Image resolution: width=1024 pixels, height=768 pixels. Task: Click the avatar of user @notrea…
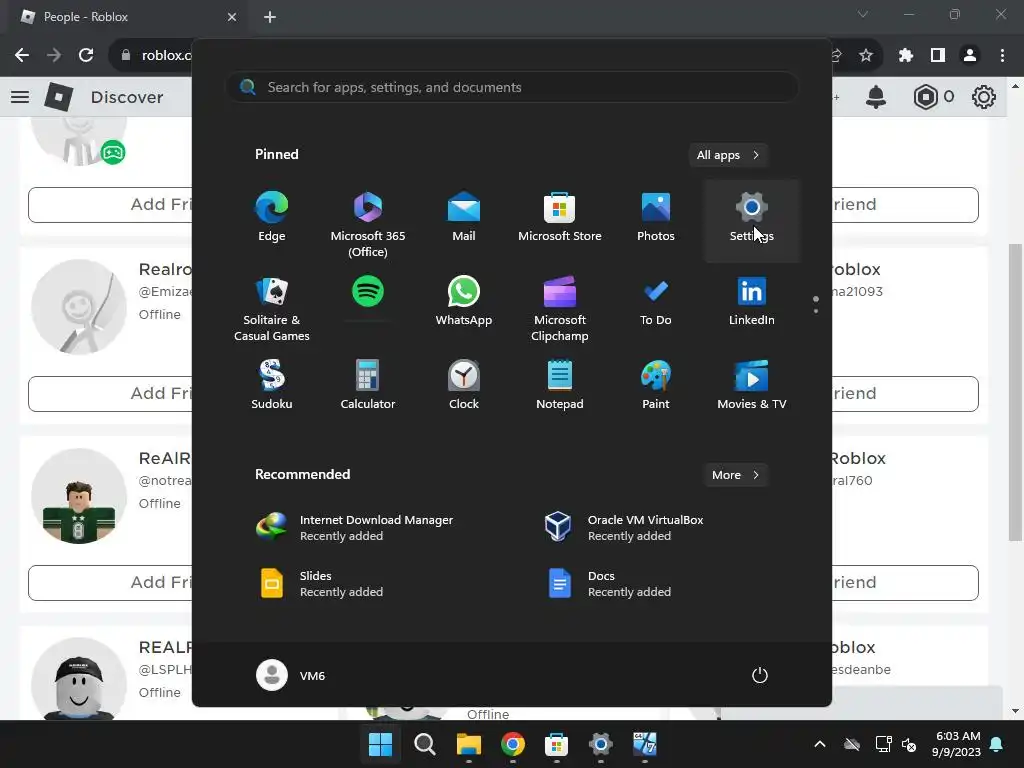coord(79,496)
